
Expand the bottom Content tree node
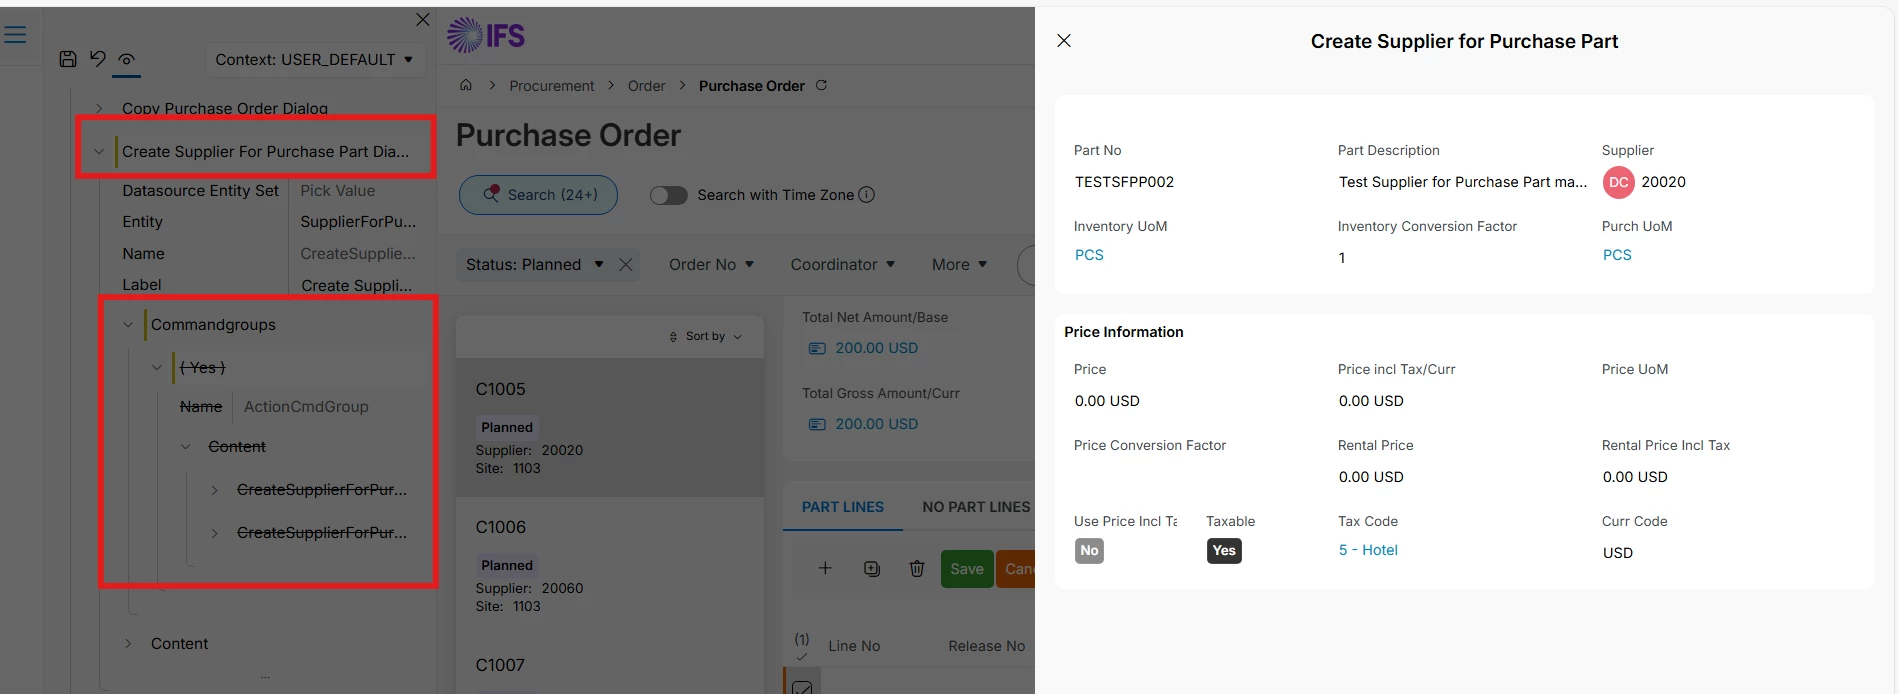pos(127,644)
